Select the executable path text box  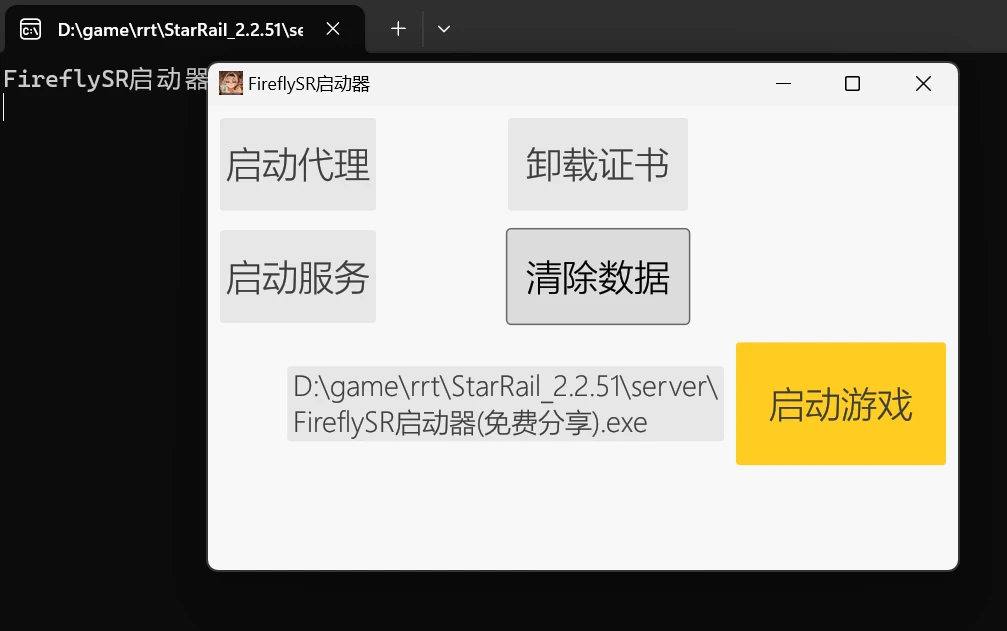(505, 404)
